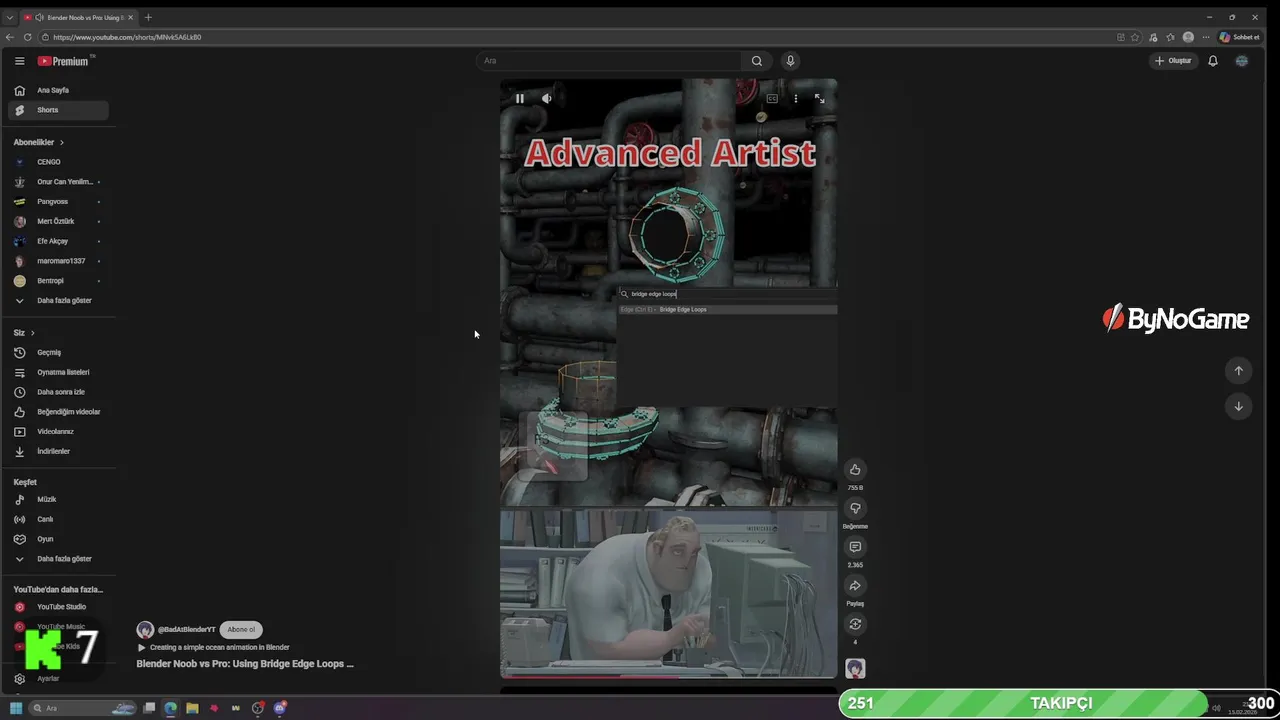Open the YouTube notifications bell
1280x720 pixels.
(x=1213, y=61)
